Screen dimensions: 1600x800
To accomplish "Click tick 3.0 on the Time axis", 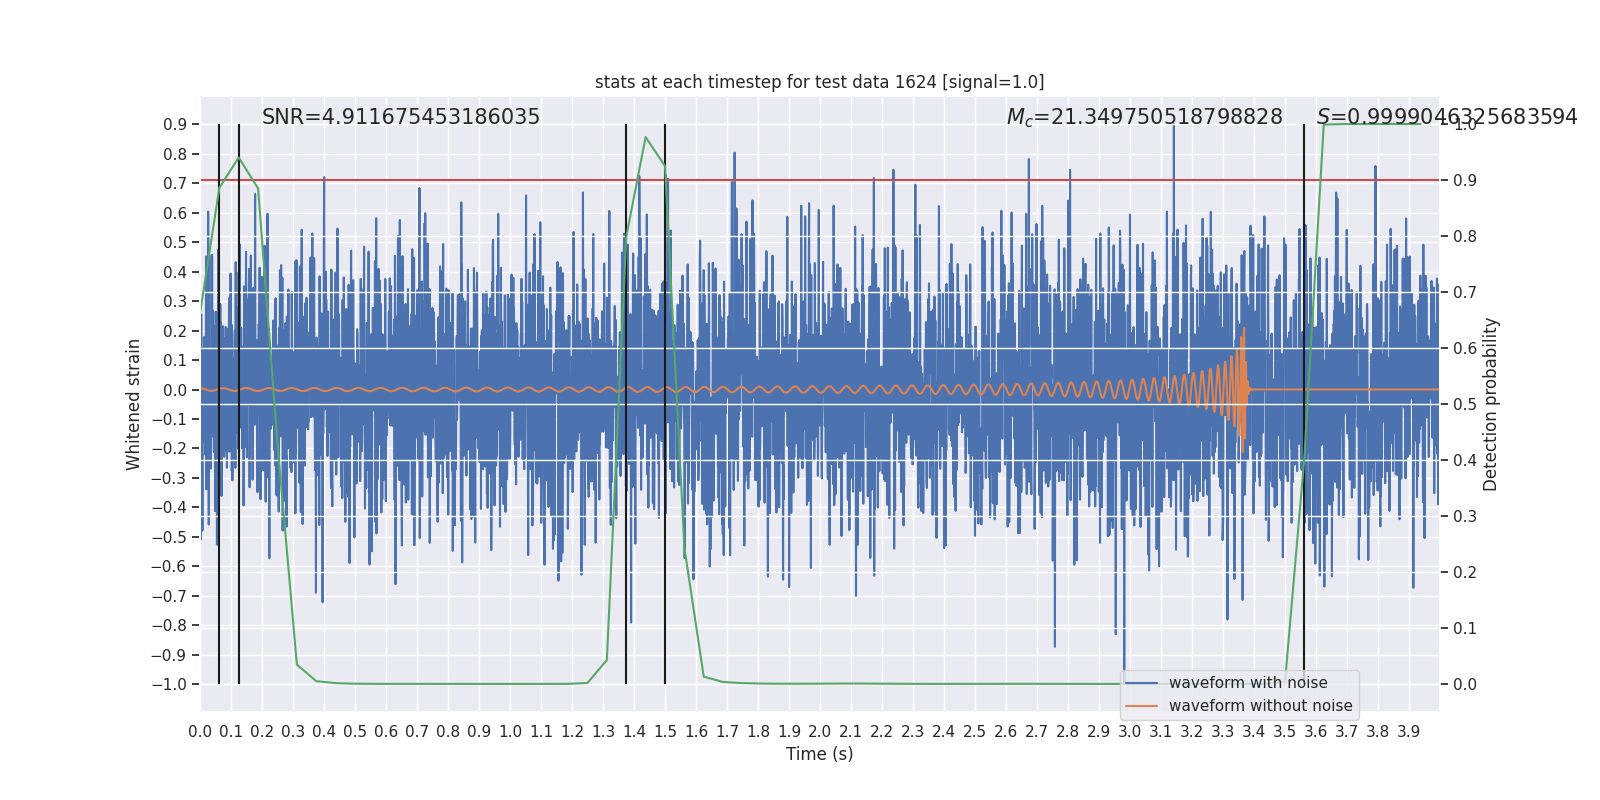I will pos(1130,732).
